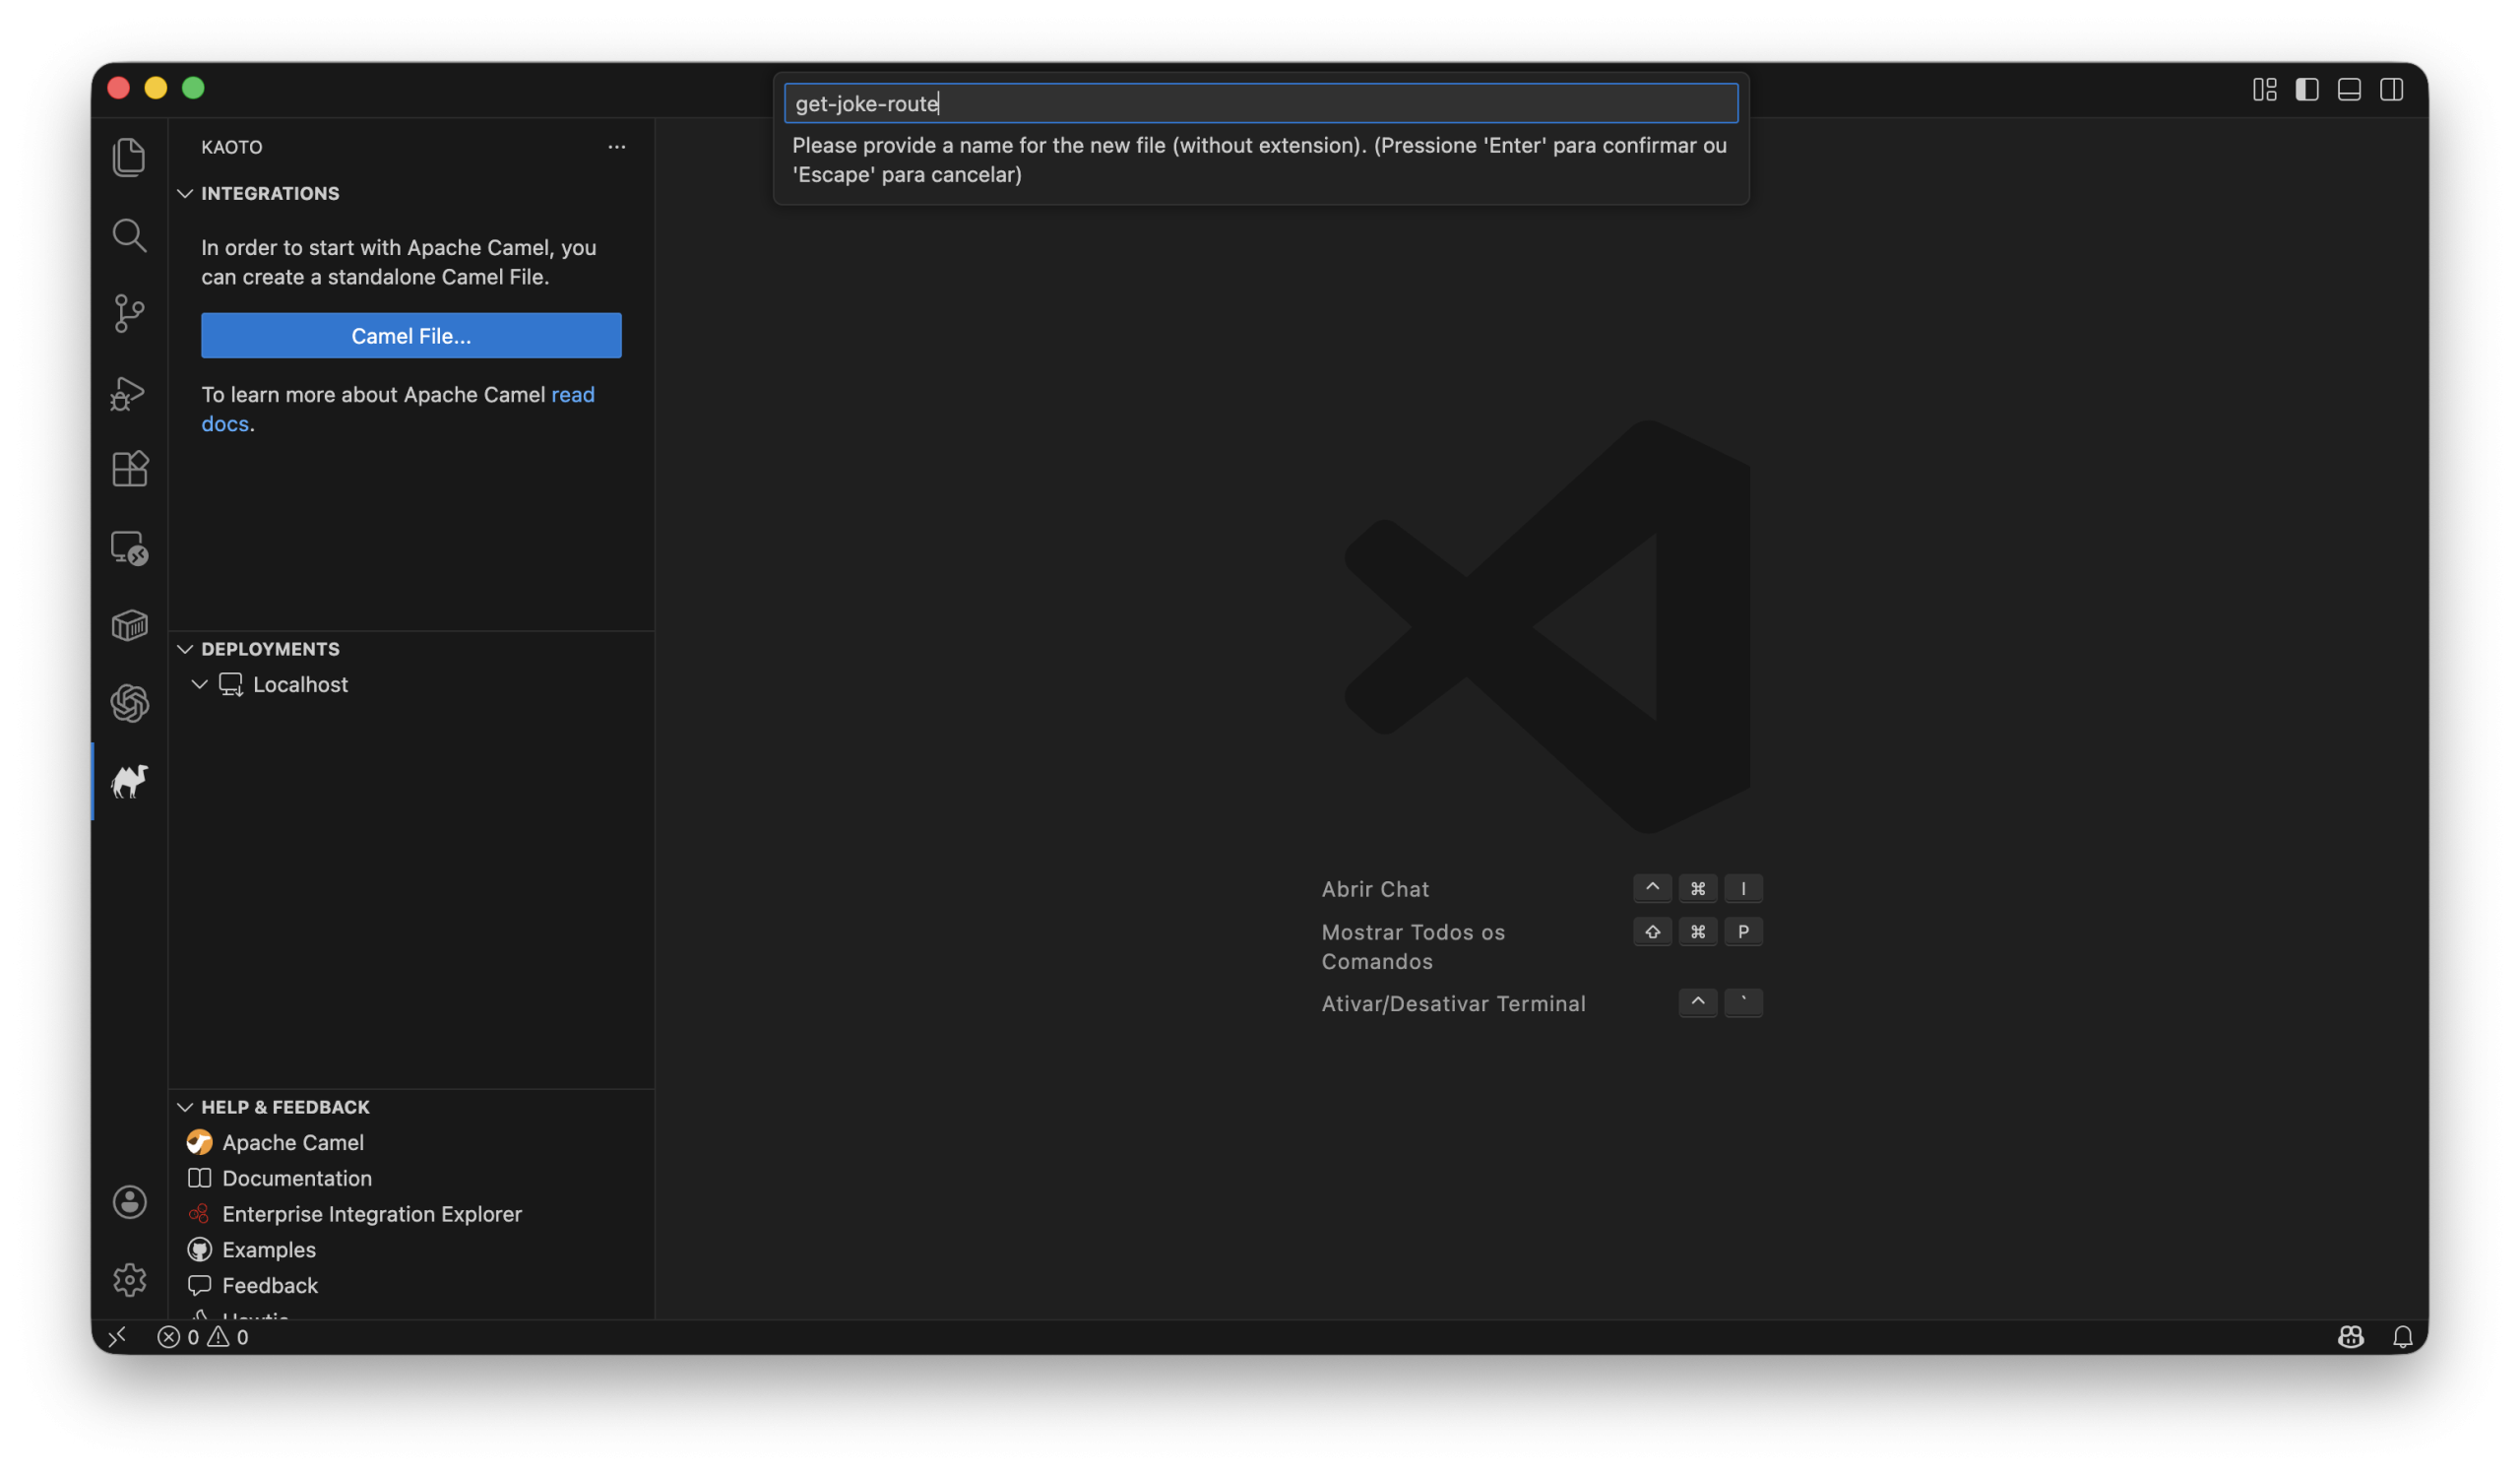Collapse the Deployments section
The width and height of the screenshot is (2520, 1475).
[x=185, y=649]
